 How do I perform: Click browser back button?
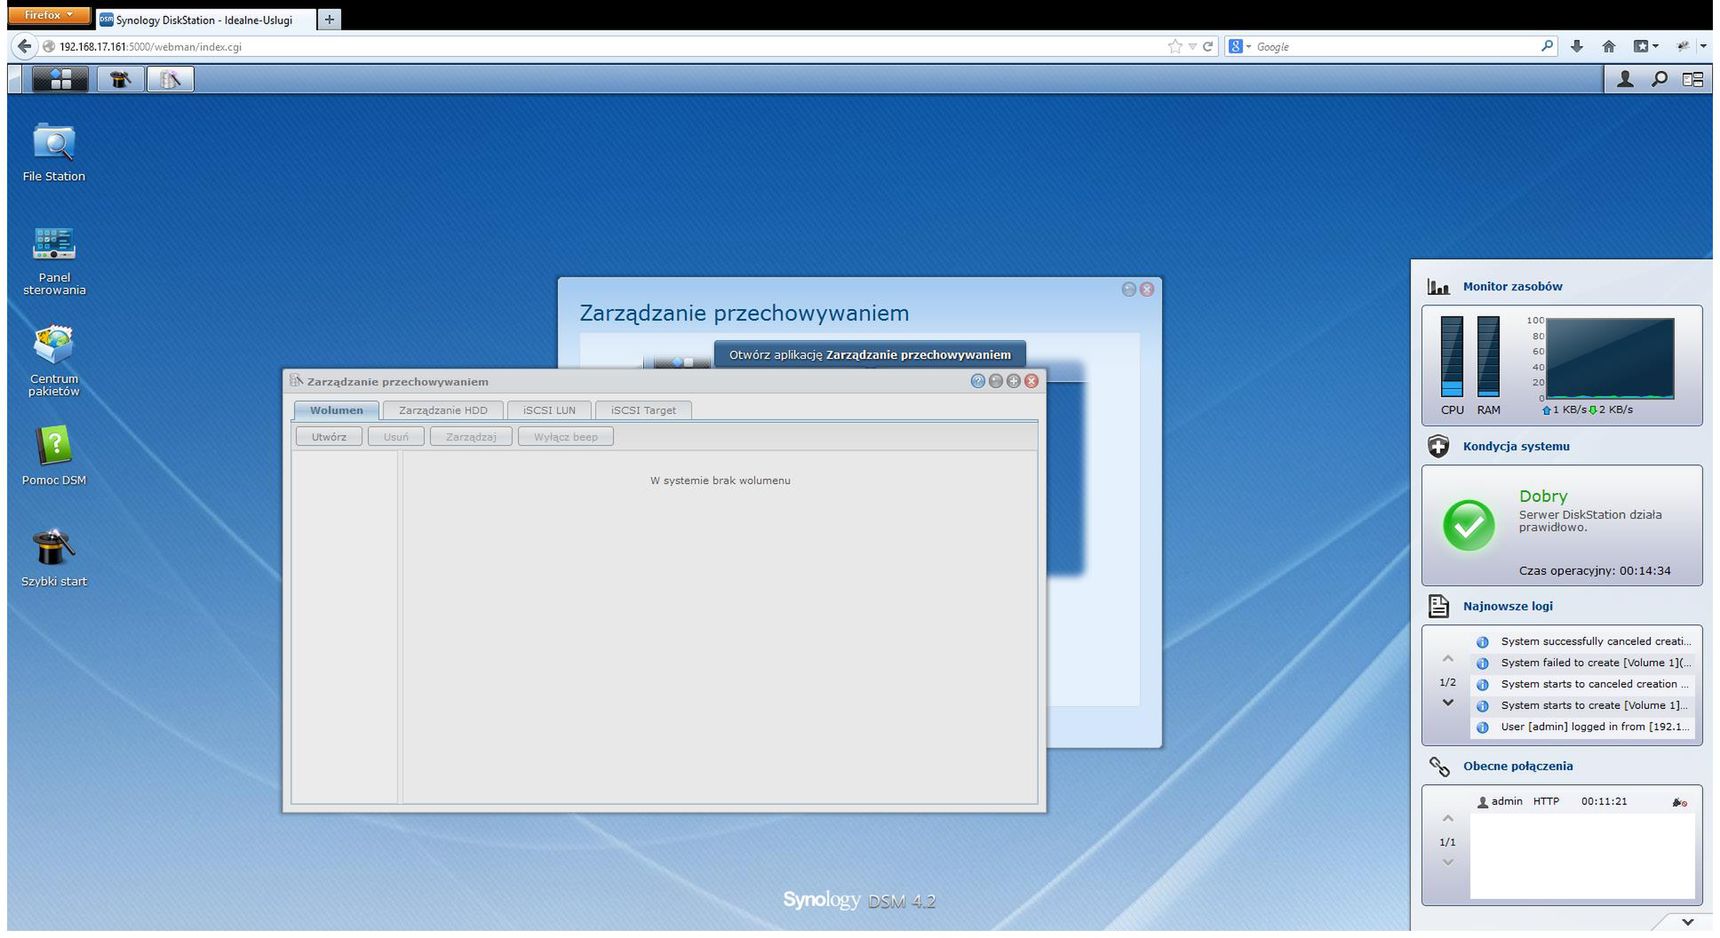pyautogui.click(x=24, y=46)
